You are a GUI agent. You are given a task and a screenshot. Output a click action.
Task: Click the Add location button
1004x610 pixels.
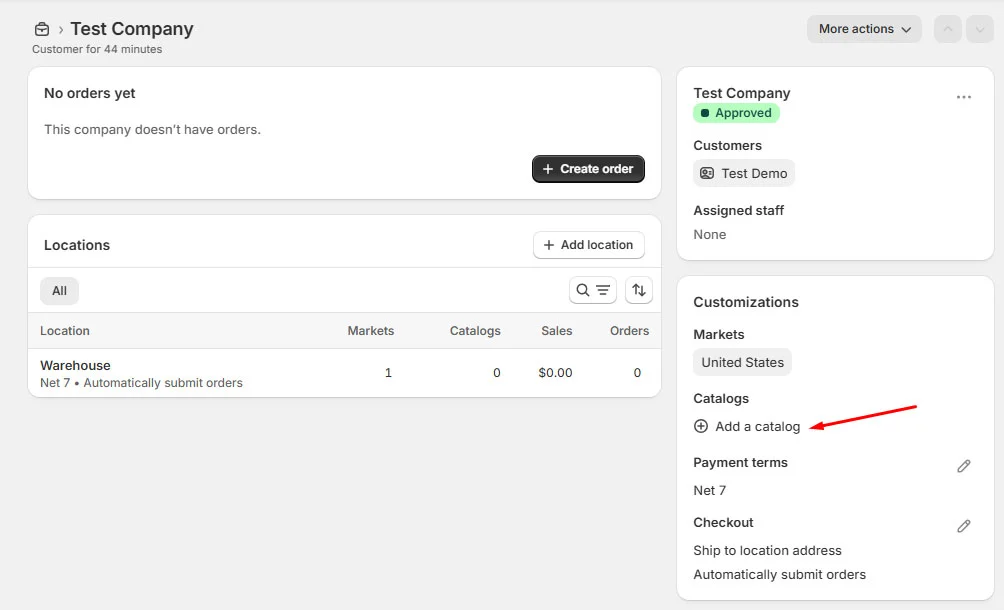(588, 244)
